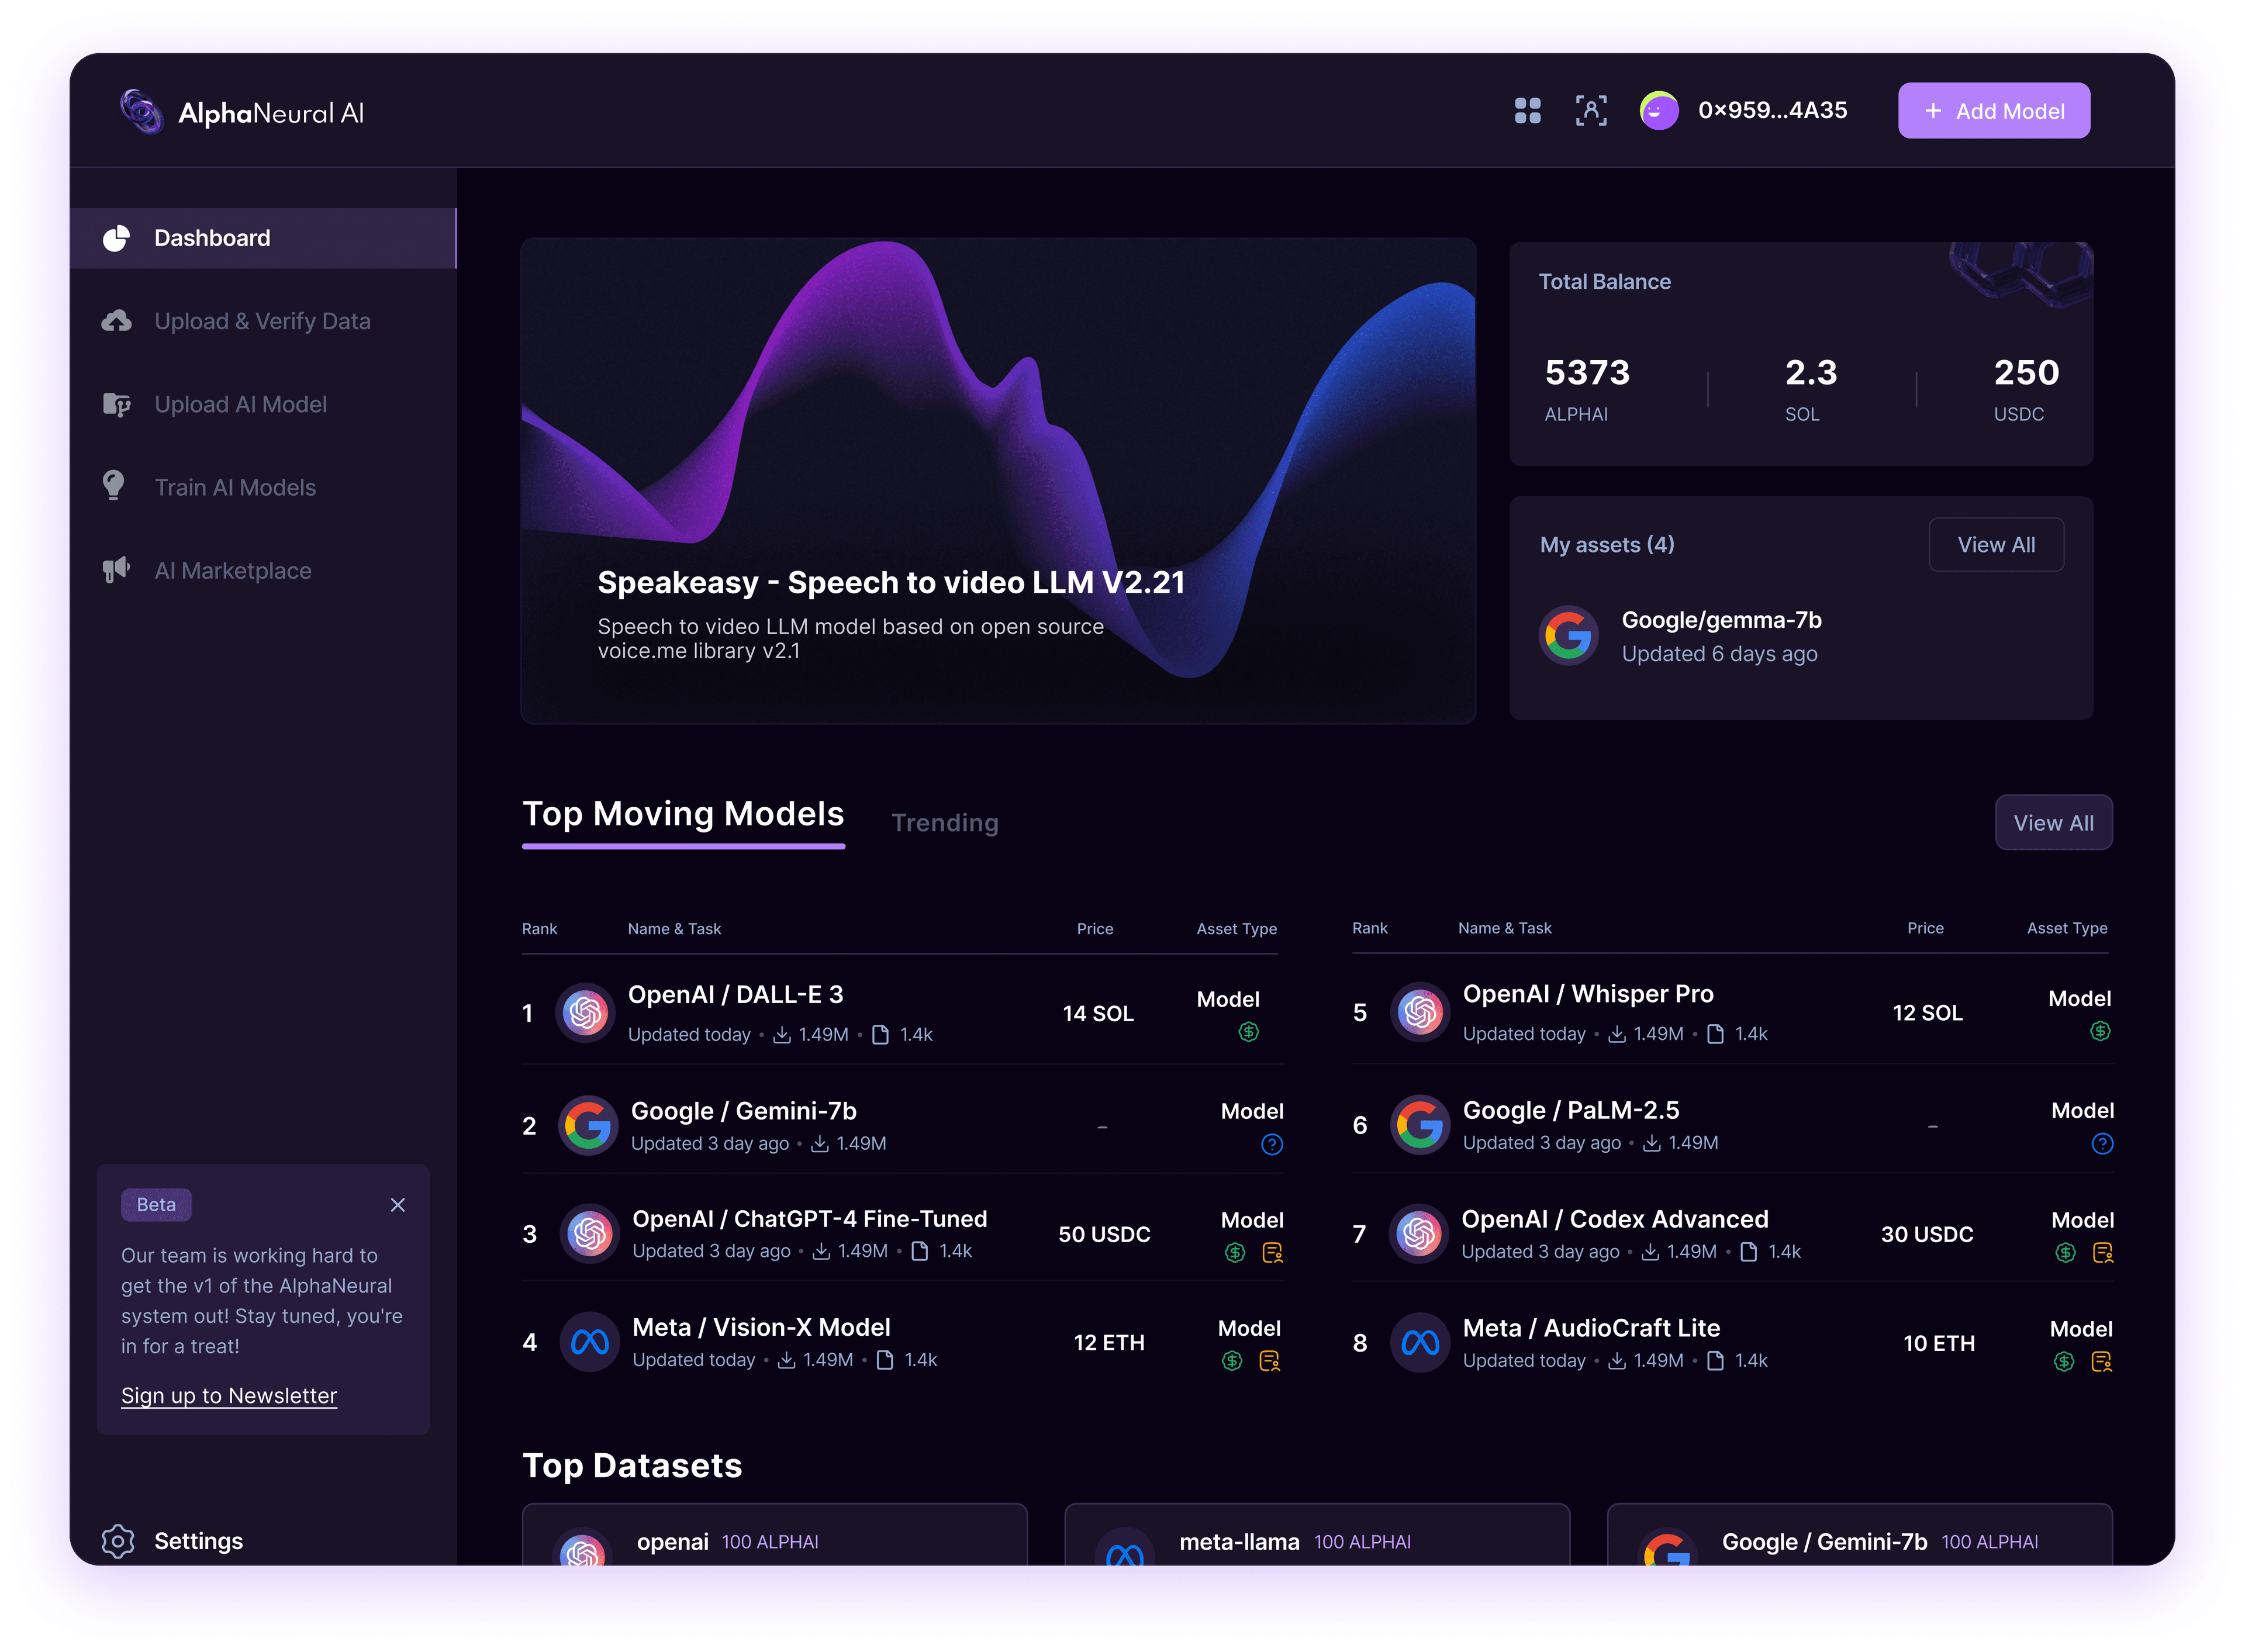Open Upload & Verify Data in sidebar
The height and width of the screenshot is (1652, 2245).
click(x=262, y=321)
